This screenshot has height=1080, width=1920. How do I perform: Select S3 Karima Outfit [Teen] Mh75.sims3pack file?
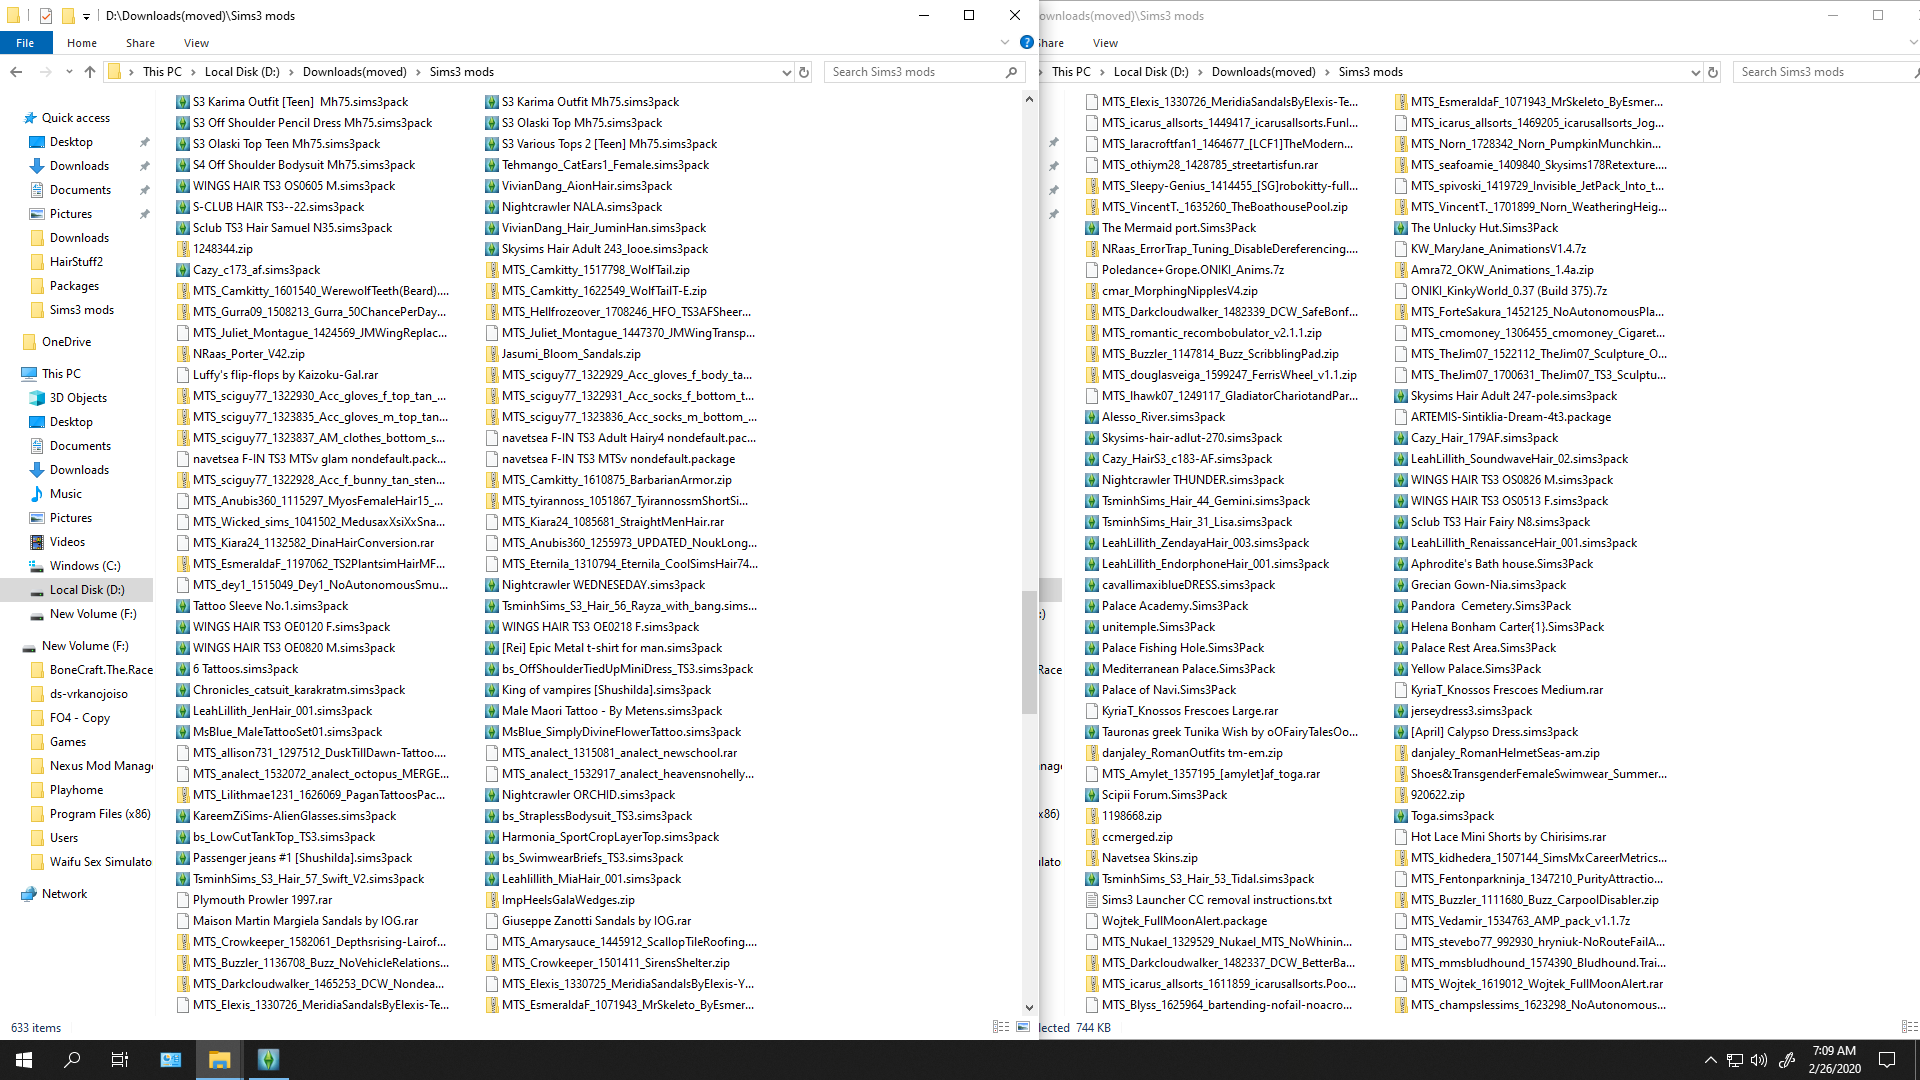300,102
